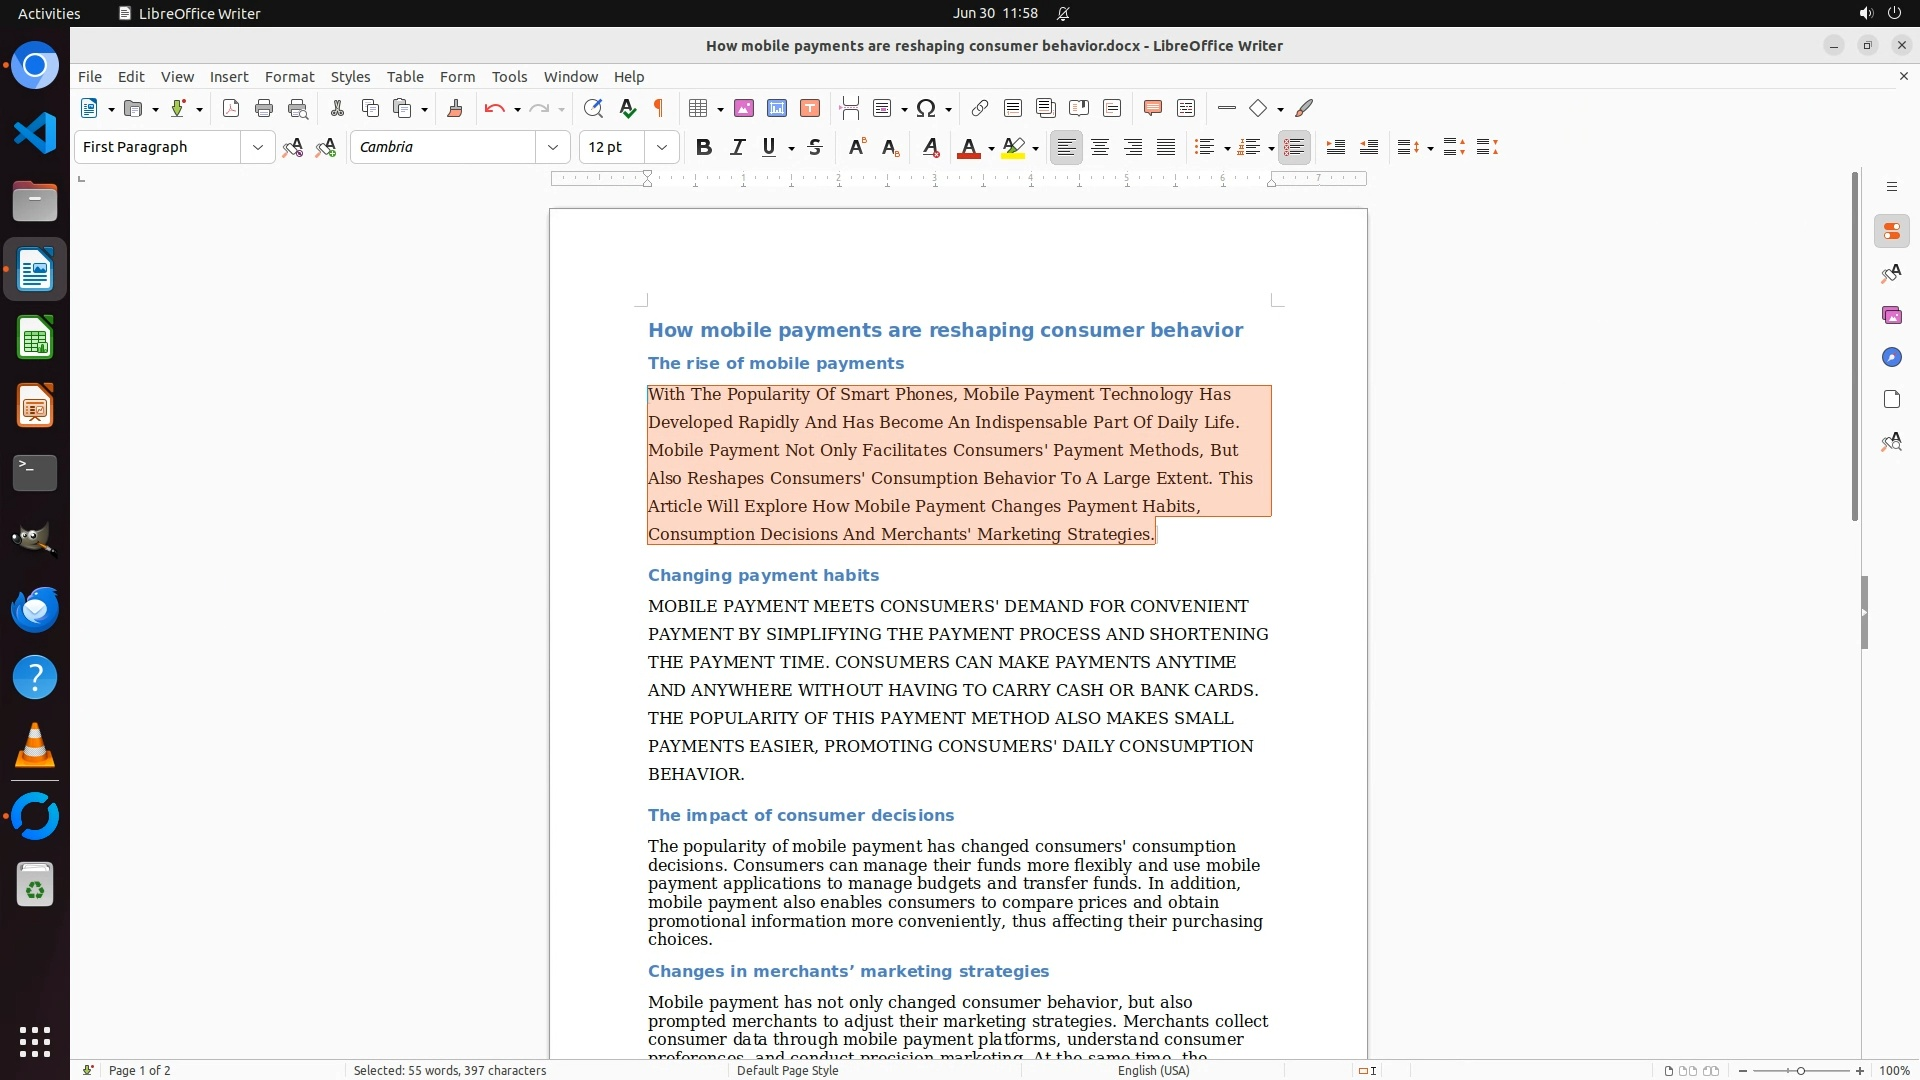Image resolution: width=1920 pixels, height=1080 pixels.
Task: Click the Justified alignment button
Action: 1166,147
